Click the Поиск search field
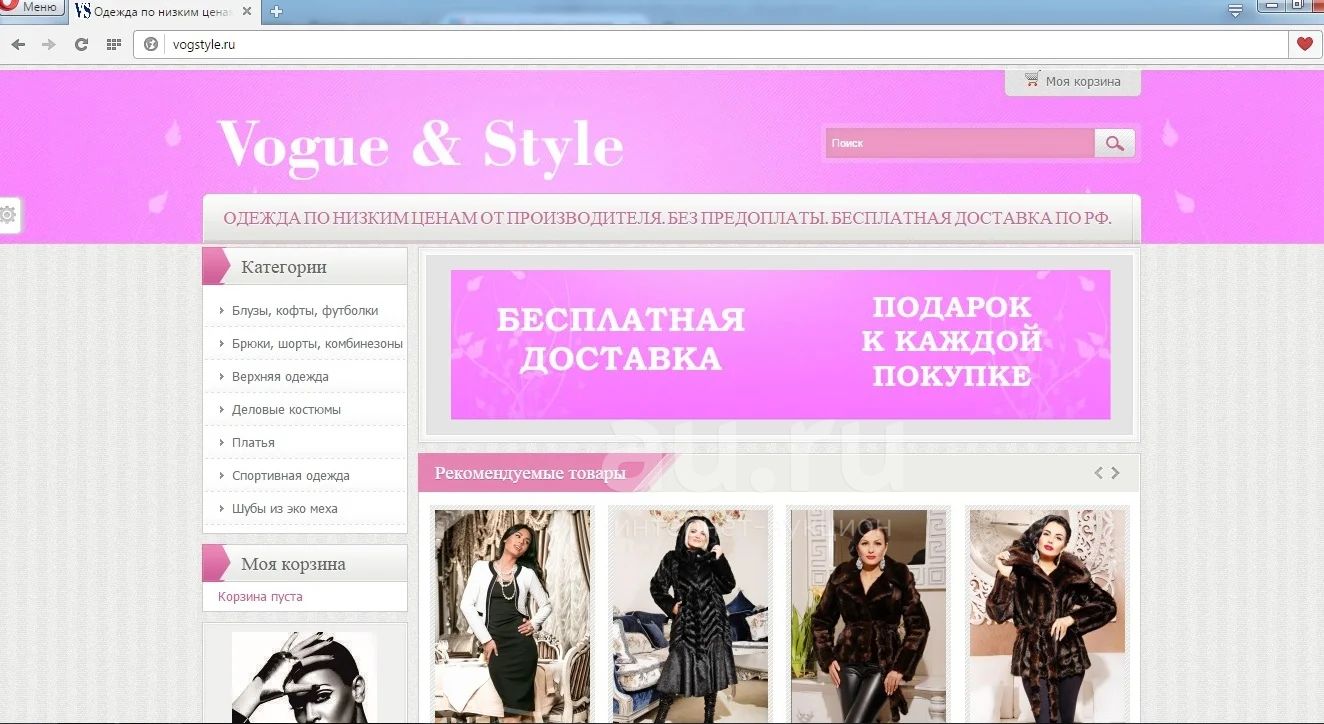Screen dimensions: 1324x724 coord(959,143)
